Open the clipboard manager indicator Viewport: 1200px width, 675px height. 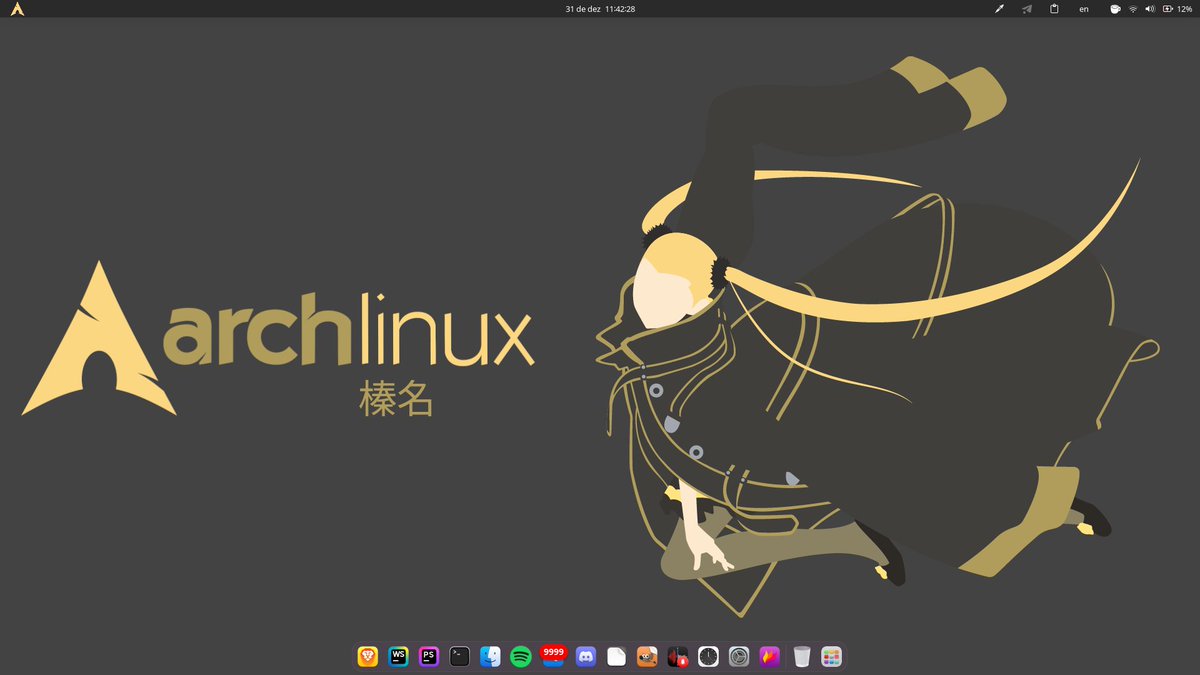(1054, 9)
